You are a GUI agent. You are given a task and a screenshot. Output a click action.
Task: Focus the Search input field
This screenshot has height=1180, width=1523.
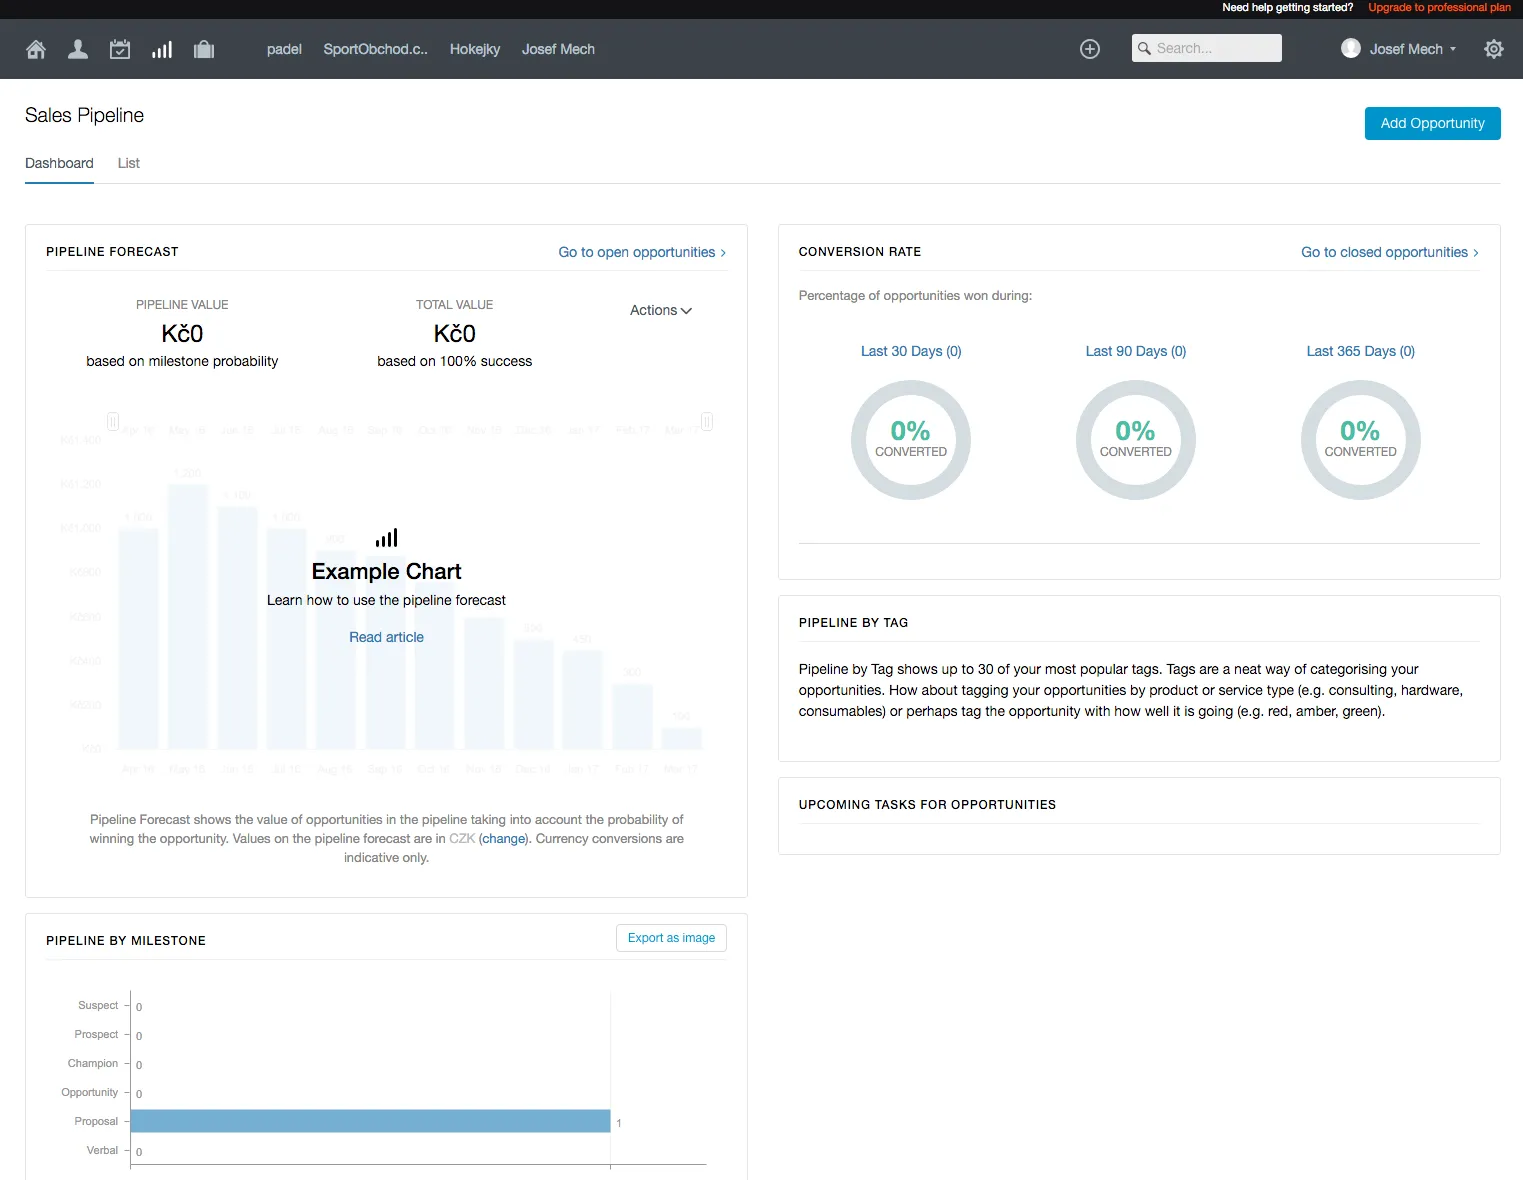1207,48
